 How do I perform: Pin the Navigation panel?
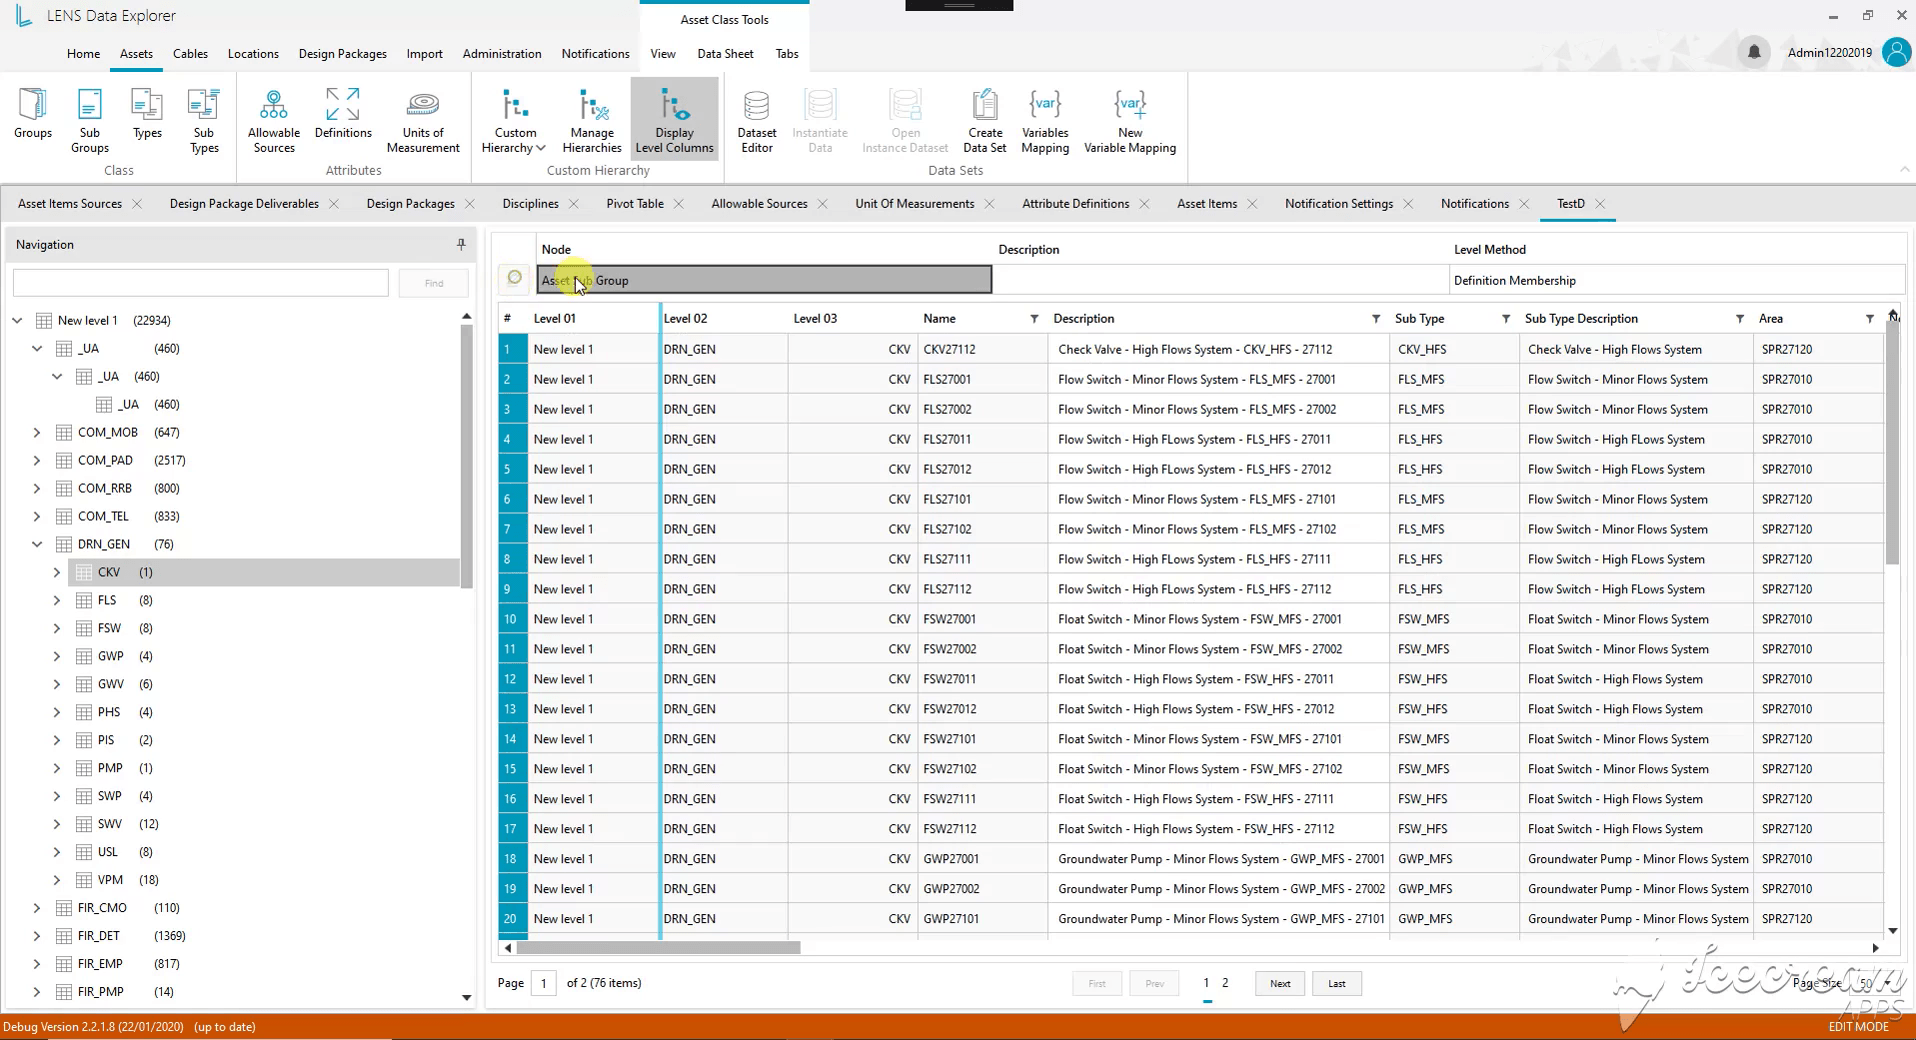pos(461,244)
